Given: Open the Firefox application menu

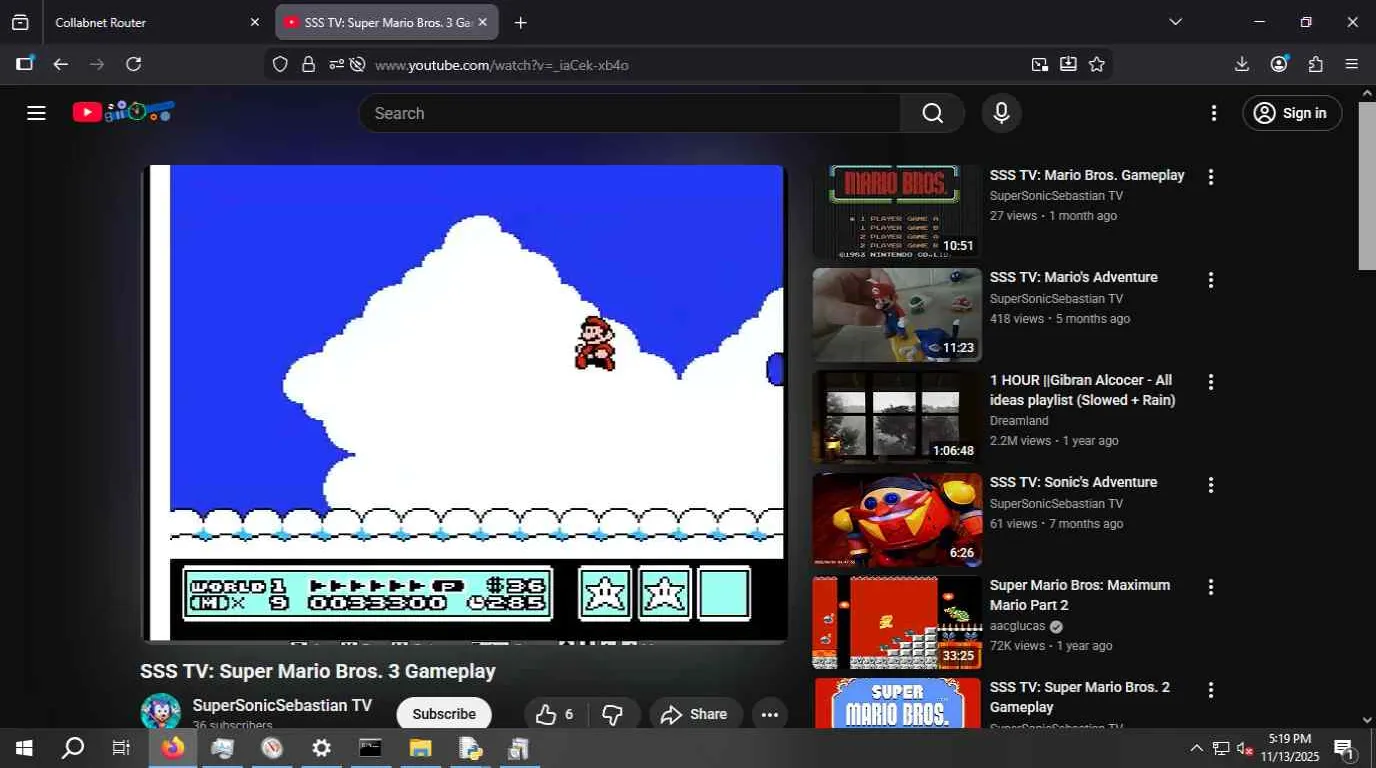Looking at the screenshot, I should coord(1352,64).
